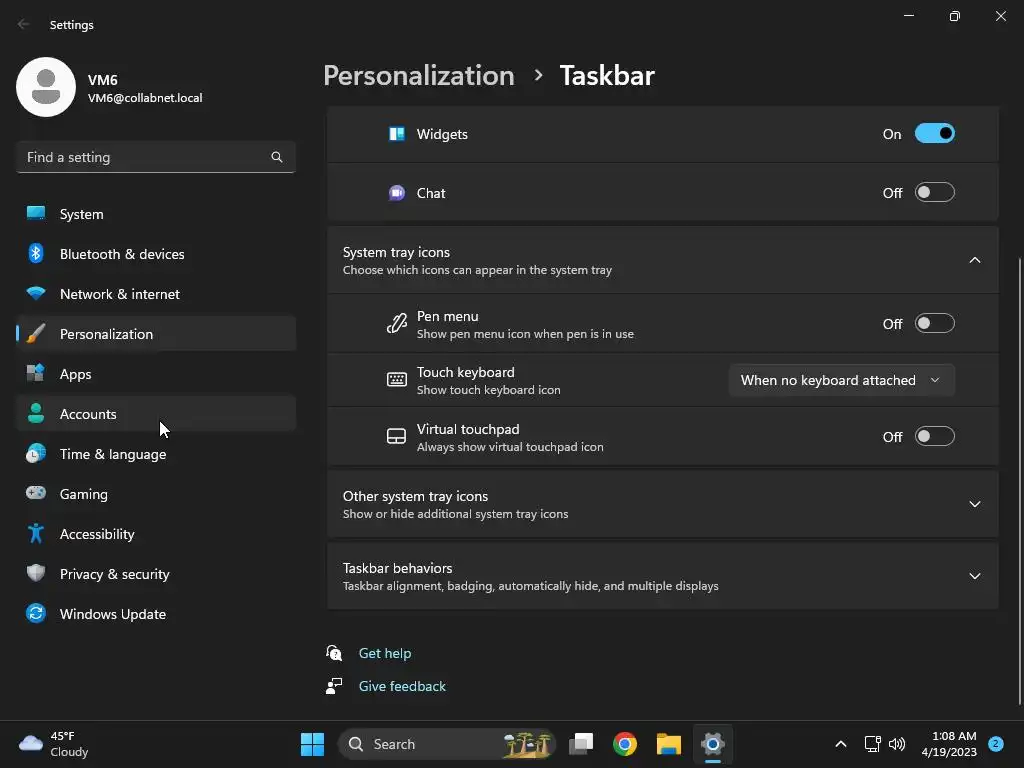The image size is (1024, 768).
Task: Open the notification badge showing 2
Action: click(996, 744)
